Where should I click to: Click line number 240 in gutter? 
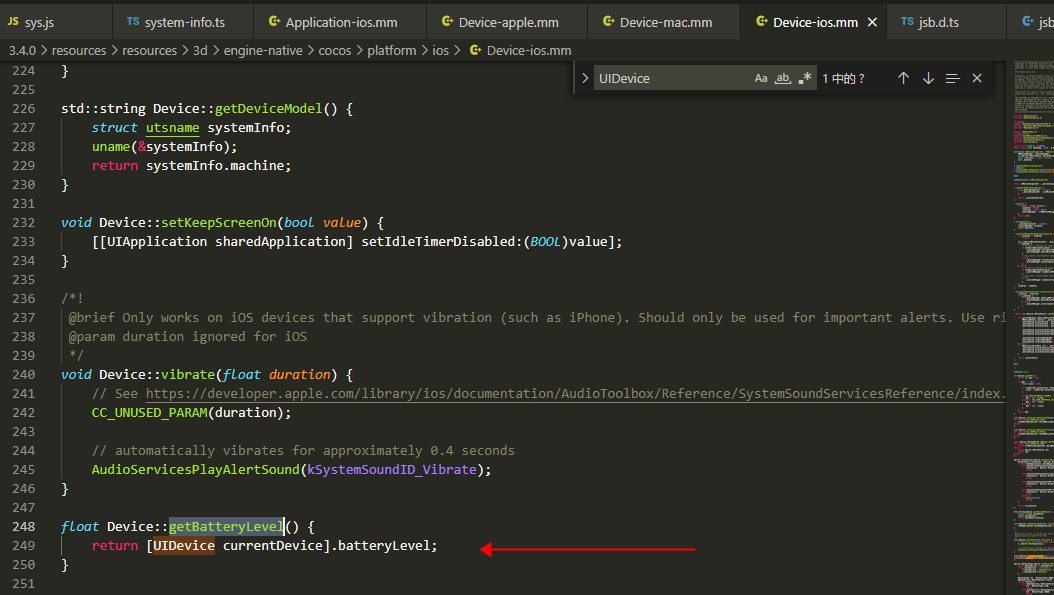tap(24, 374)
